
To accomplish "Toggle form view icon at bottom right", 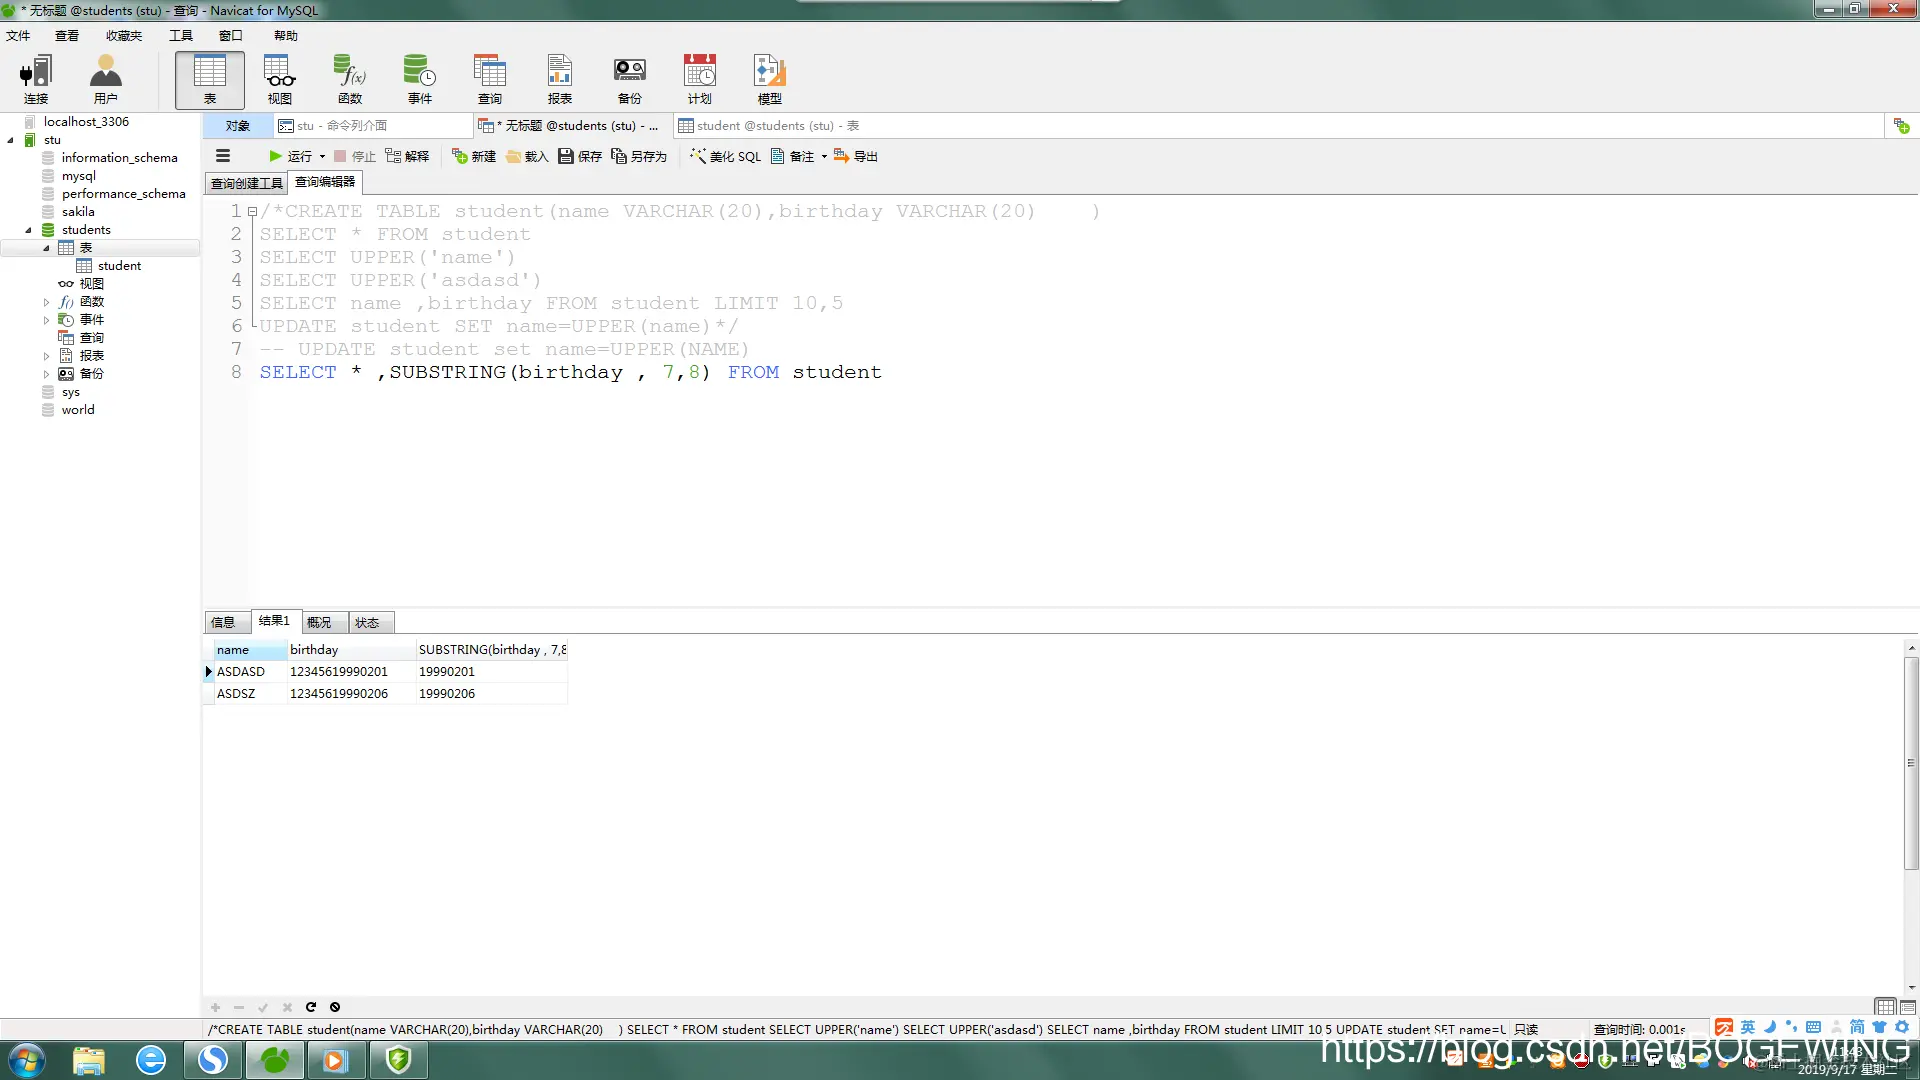I will tap(1908, 1007).
